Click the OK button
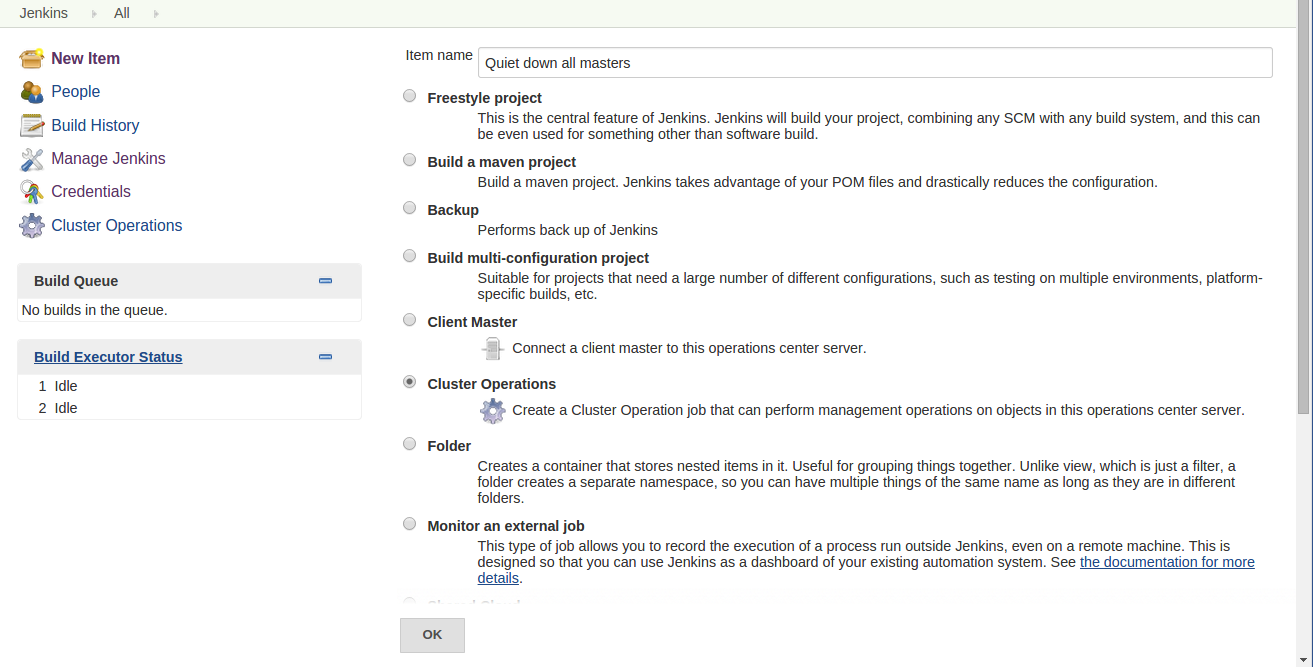The image size is (1313, 667). pyautogui.click(x=432, y=635)
